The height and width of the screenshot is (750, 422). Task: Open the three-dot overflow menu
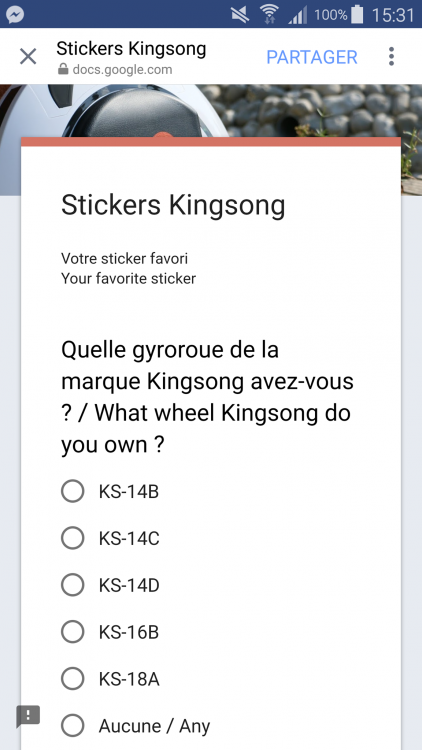[391, 56]
